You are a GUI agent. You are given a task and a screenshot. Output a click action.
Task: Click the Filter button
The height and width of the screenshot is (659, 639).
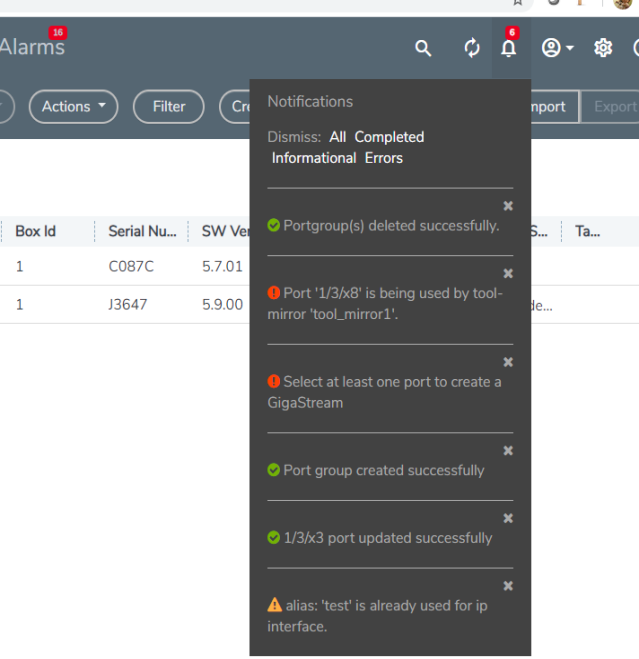coord(169,107)
